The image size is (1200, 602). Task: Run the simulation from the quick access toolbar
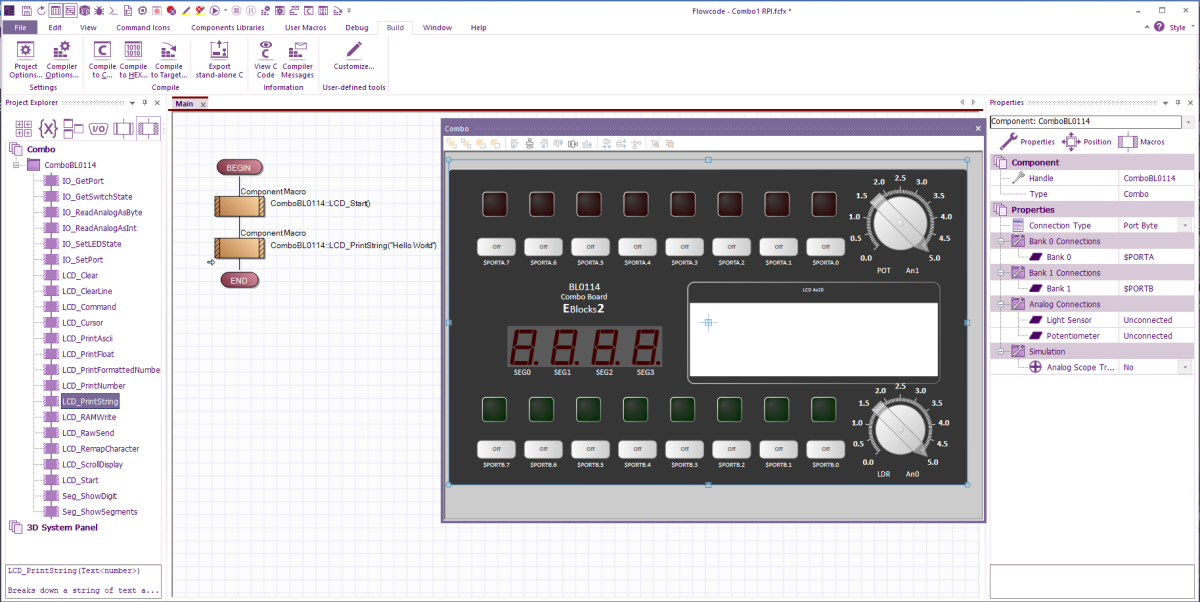coord(216,11)
